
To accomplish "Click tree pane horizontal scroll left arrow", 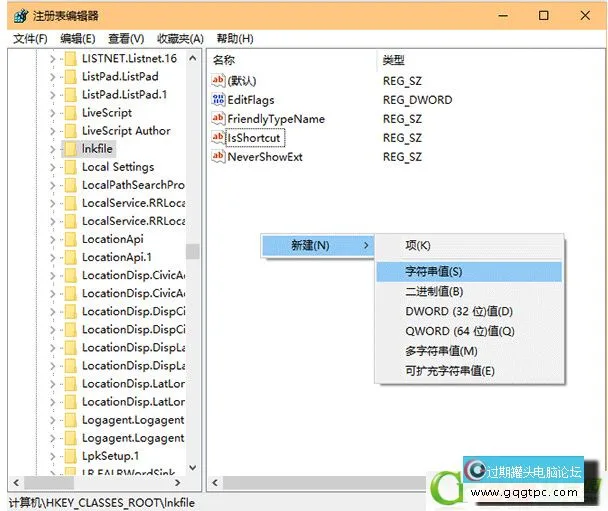I will coord(16,483).
